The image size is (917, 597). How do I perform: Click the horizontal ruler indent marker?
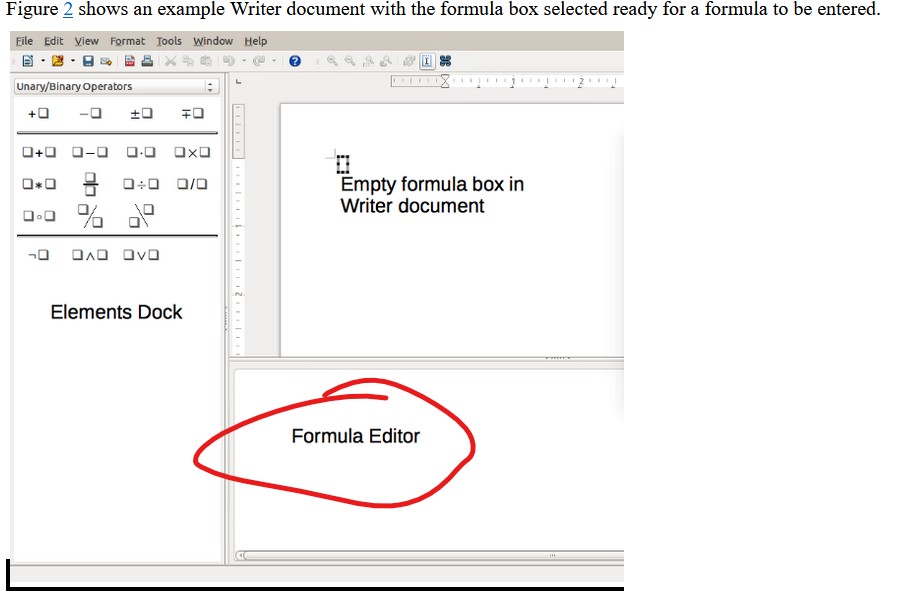[x=445, y=81]
